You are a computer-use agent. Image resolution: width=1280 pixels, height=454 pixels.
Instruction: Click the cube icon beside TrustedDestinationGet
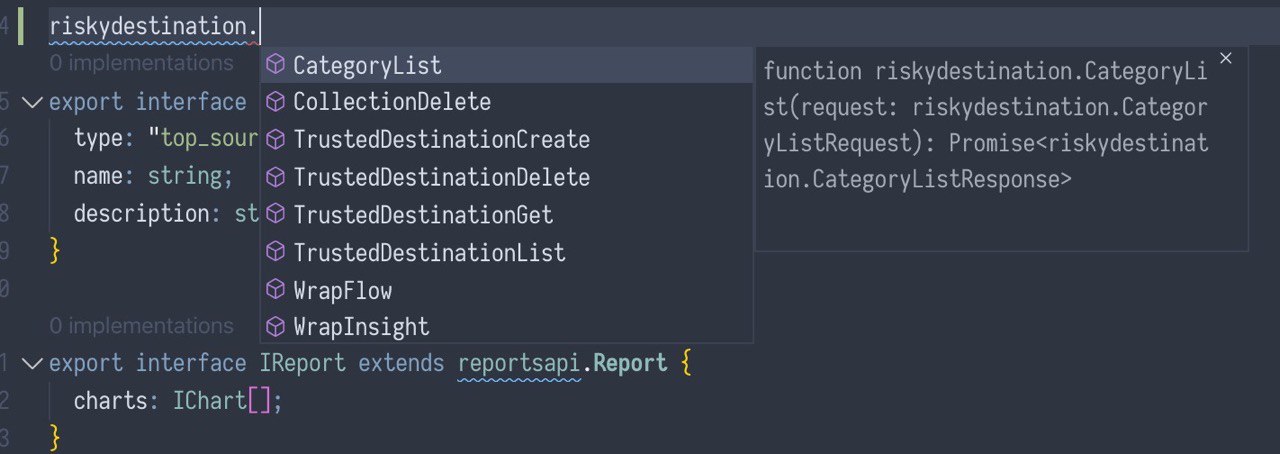point(276,215)
